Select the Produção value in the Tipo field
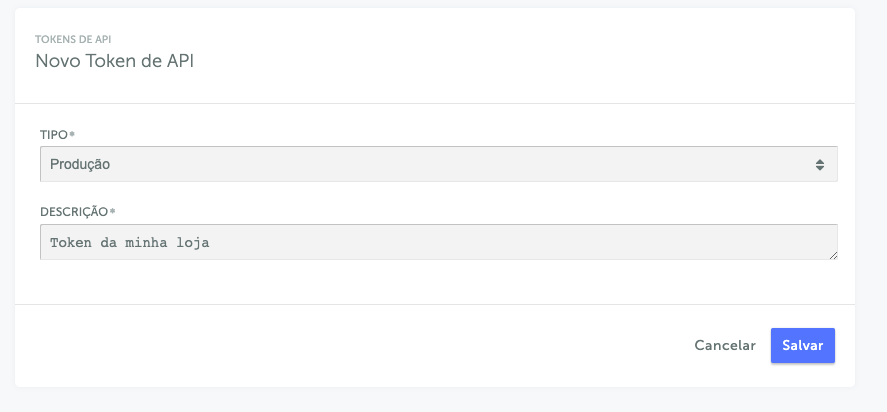 tap(80, 164)
